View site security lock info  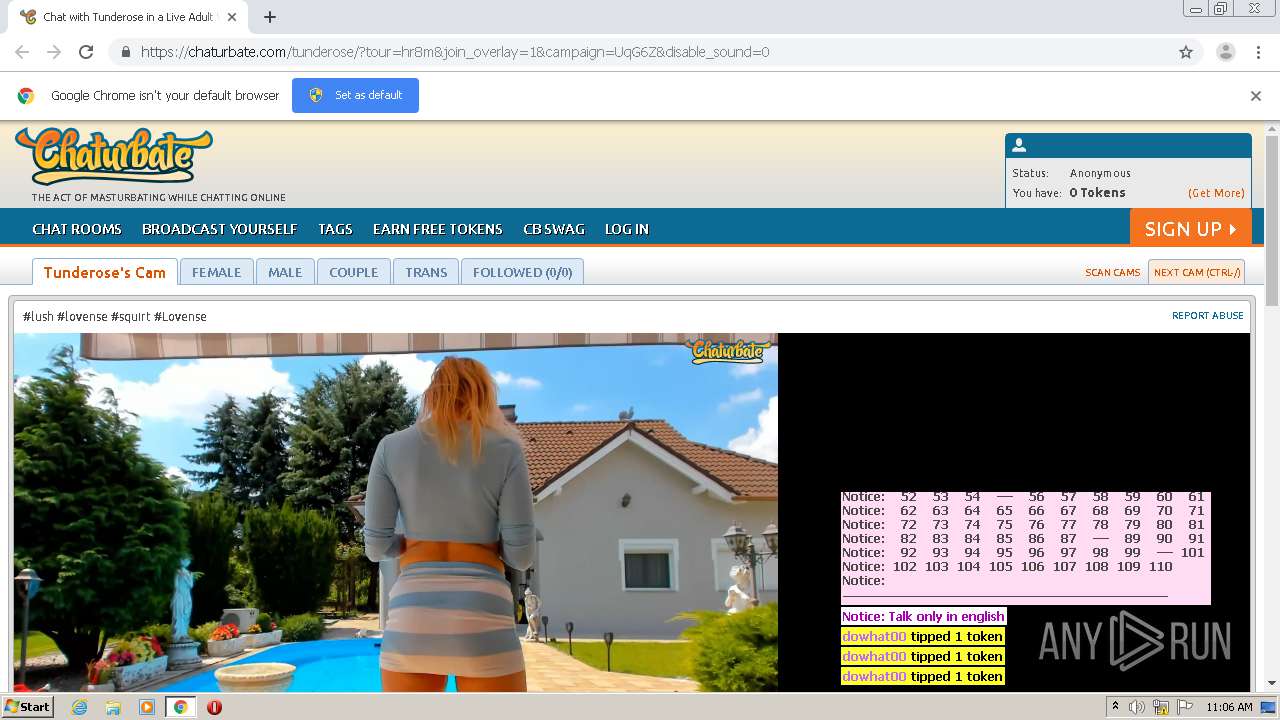tap(125, 52)
